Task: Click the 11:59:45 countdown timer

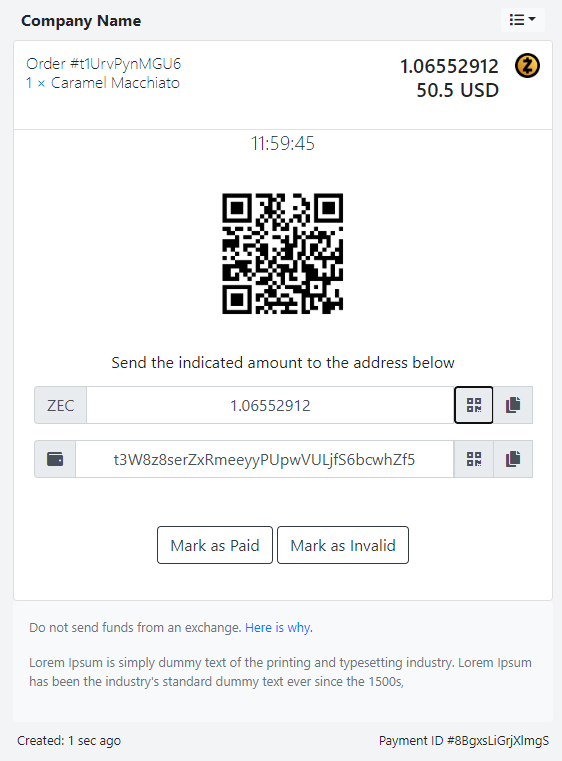Action: coord(283,144)
